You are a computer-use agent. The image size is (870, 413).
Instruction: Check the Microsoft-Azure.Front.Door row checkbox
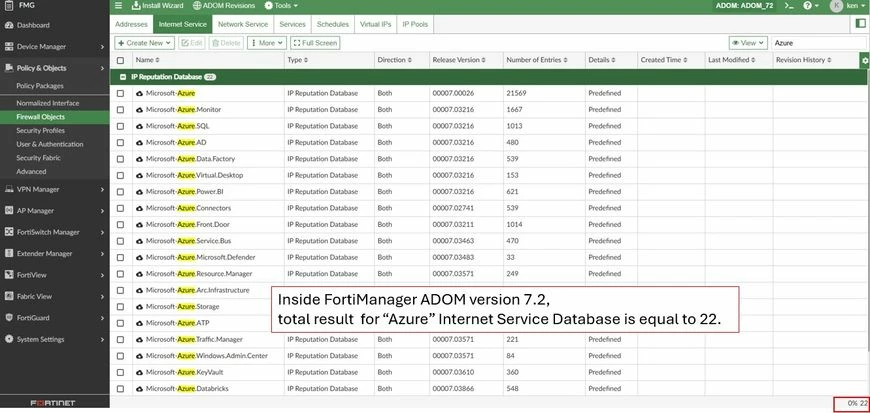(x=120, y=225)
